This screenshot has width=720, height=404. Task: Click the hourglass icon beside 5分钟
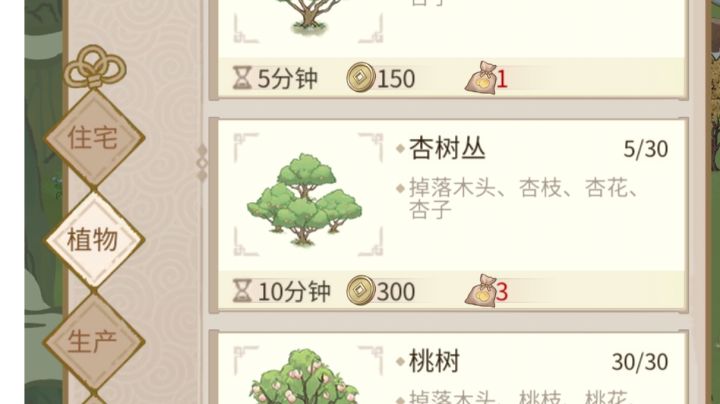pos(242,78)
